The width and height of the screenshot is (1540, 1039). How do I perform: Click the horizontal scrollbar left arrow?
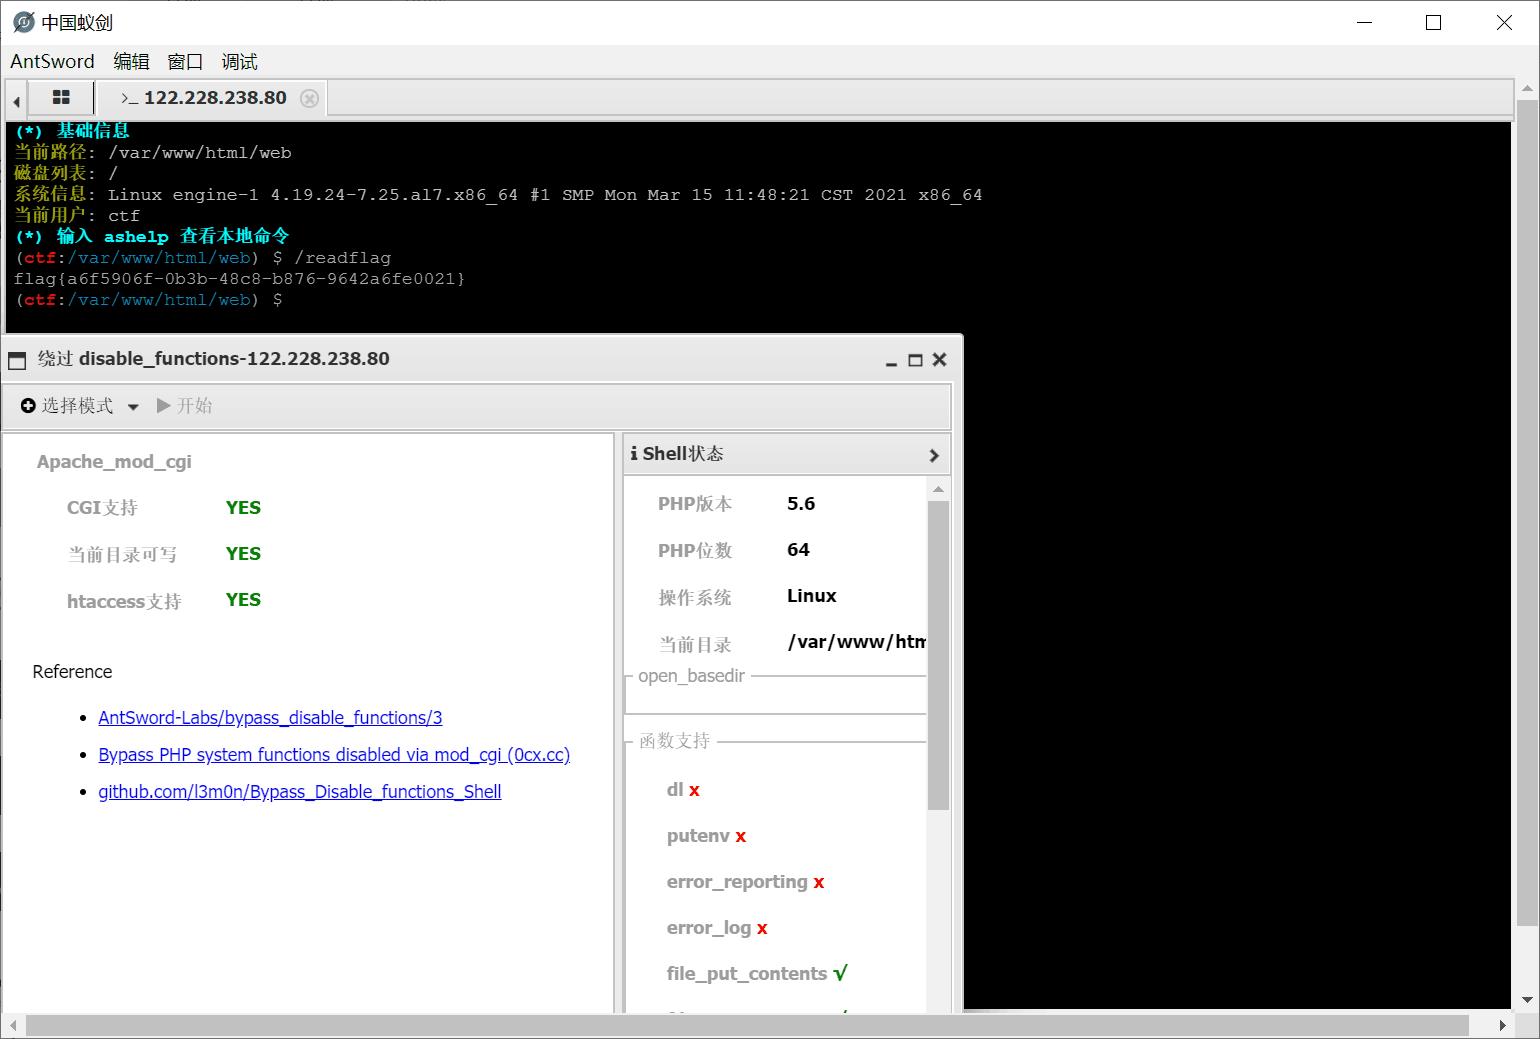(15, 1025)
